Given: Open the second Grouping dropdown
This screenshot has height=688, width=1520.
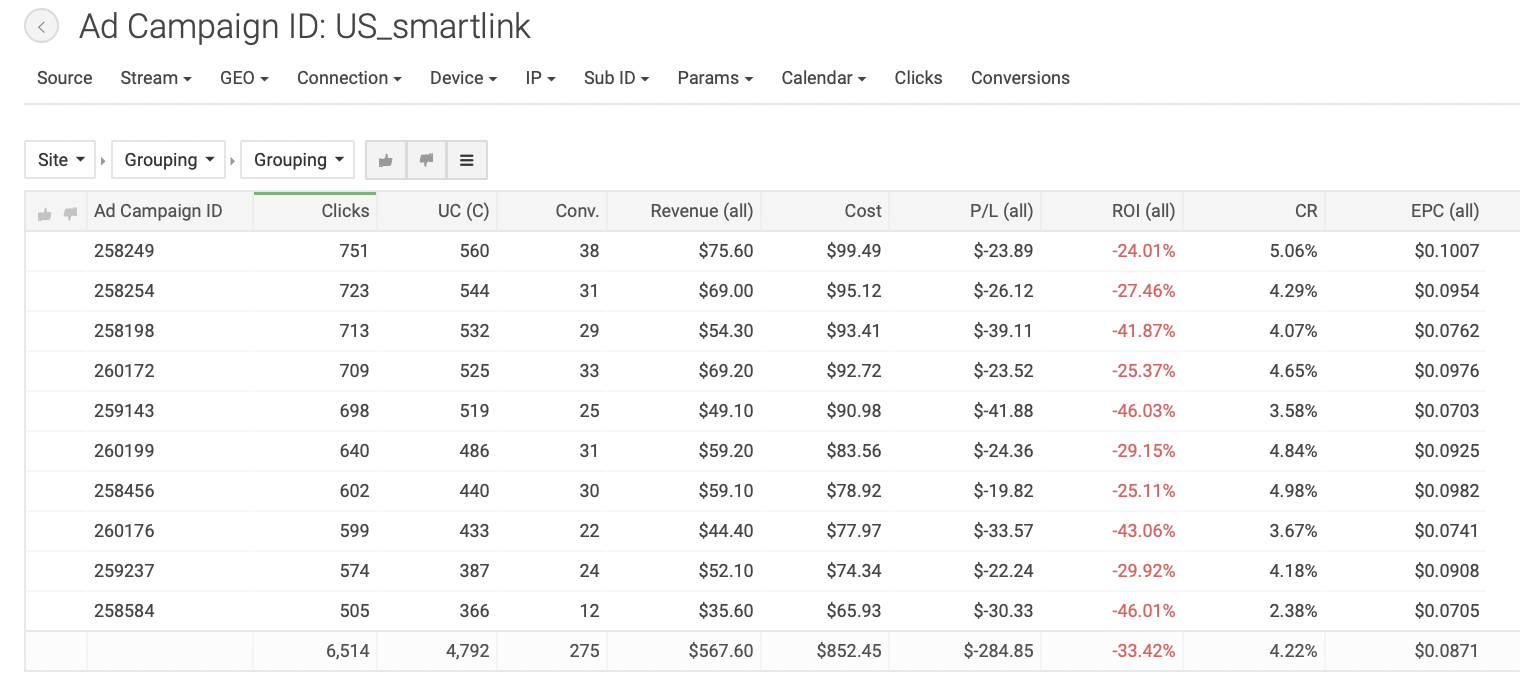Looking at the screenshot, I should coord(298,160).
